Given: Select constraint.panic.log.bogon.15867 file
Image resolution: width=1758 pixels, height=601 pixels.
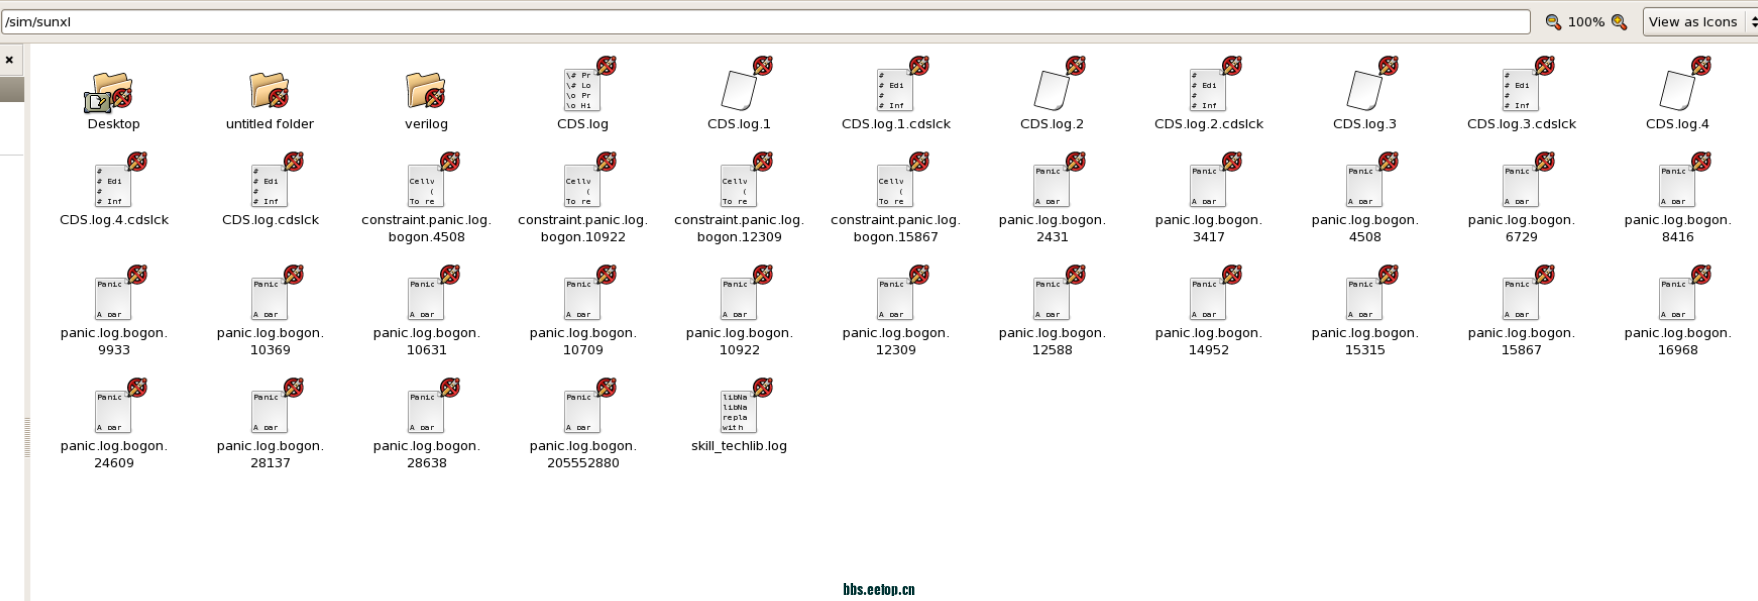Looking at the screenshot, I should coord(895,186).
